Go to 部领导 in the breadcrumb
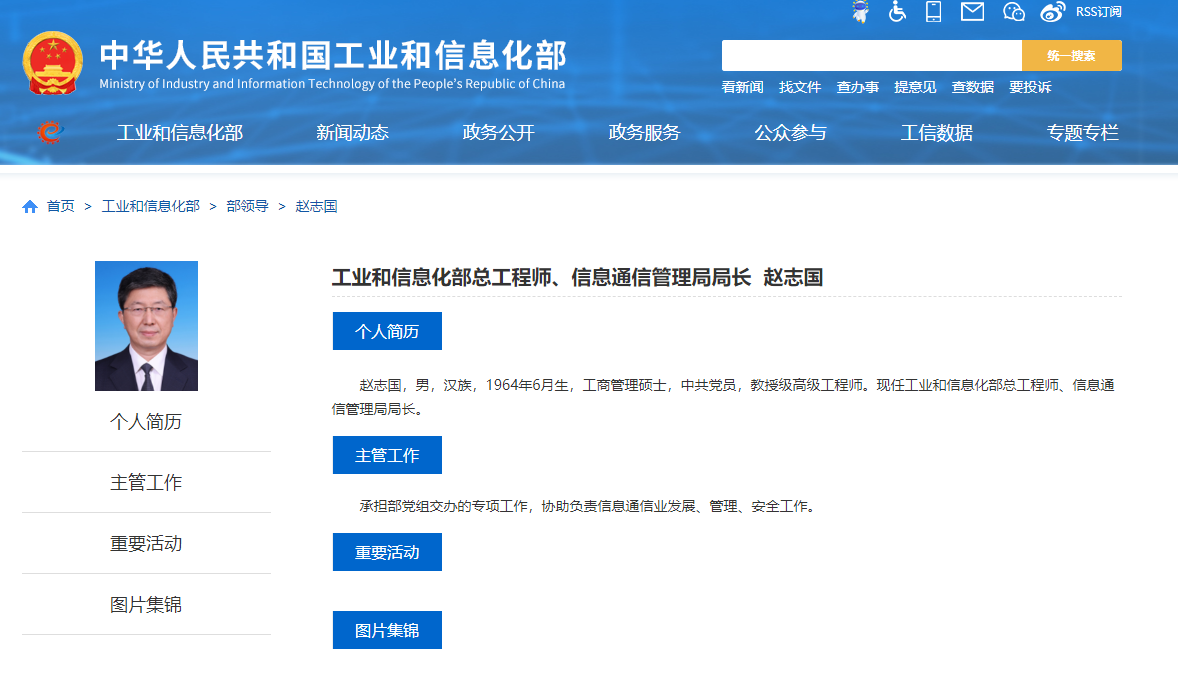1178x687 pixels. click(247, 207)
